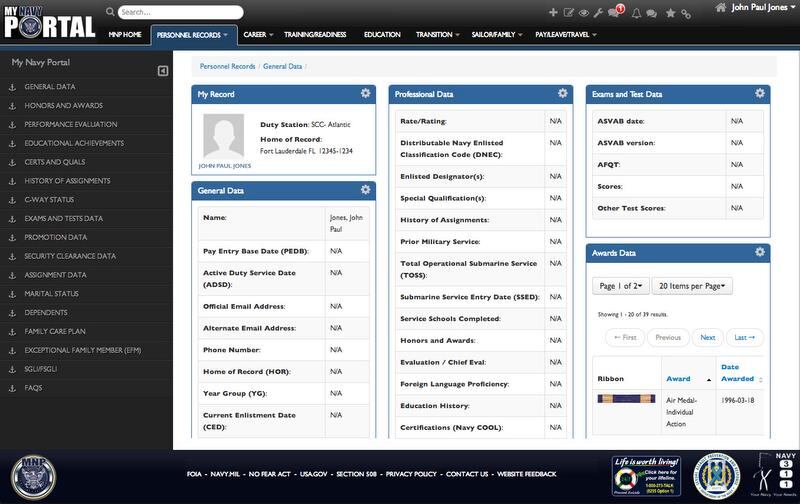
Task: Click Last in awards pagination
Action: click(x=744, y=338)
